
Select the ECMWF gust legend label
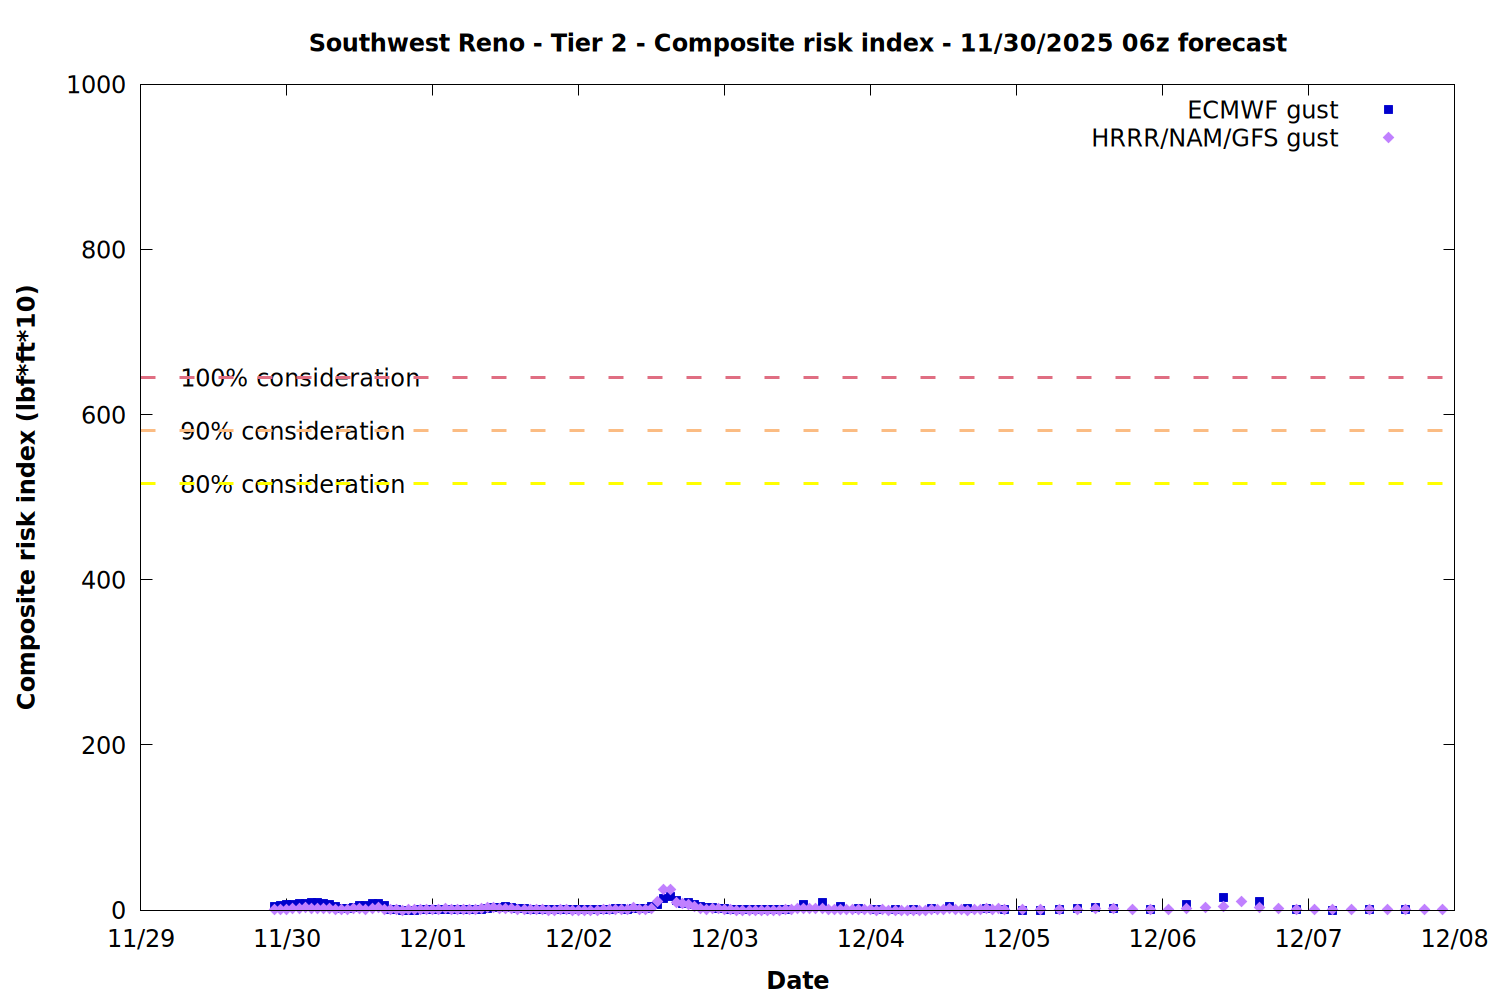click(1262, 110)
